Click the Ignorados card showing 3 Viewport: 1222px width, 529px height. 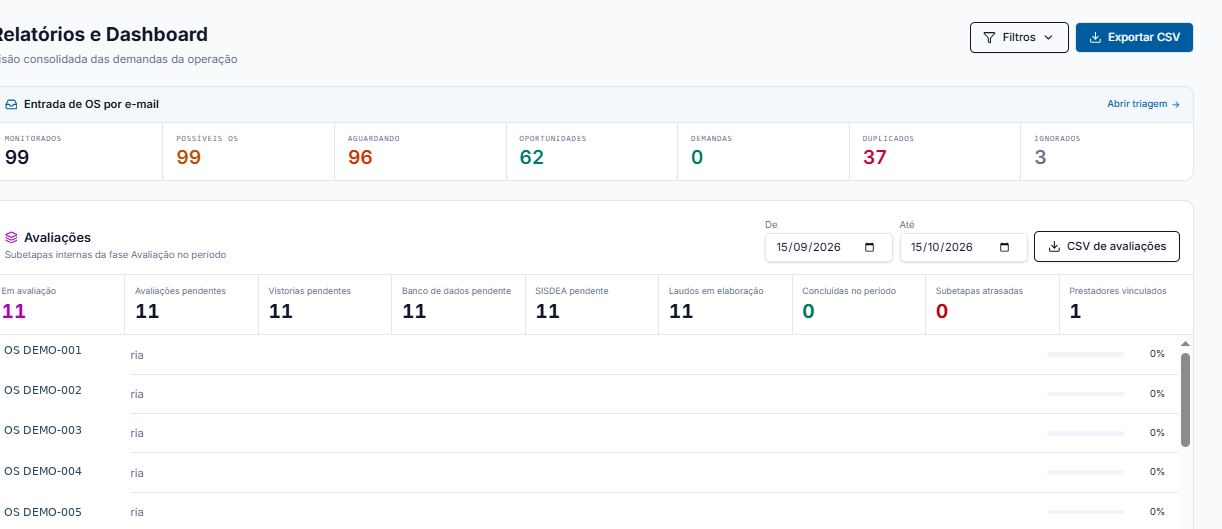(x=1107, y=151)
